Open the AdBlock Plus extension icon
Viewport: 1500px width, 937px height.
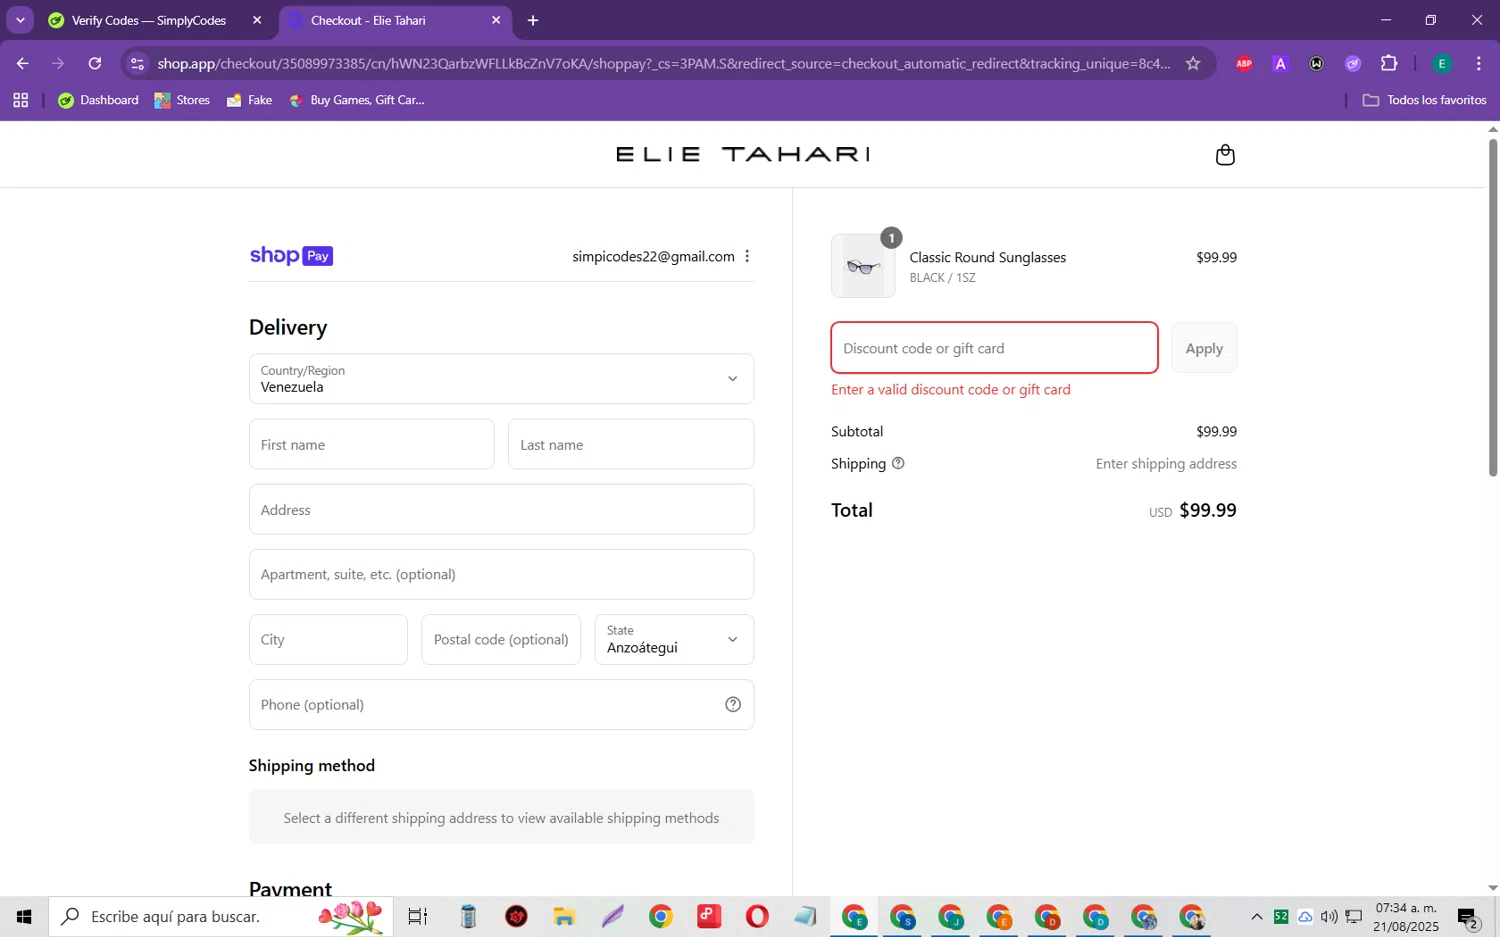[x=1244, y=63]
